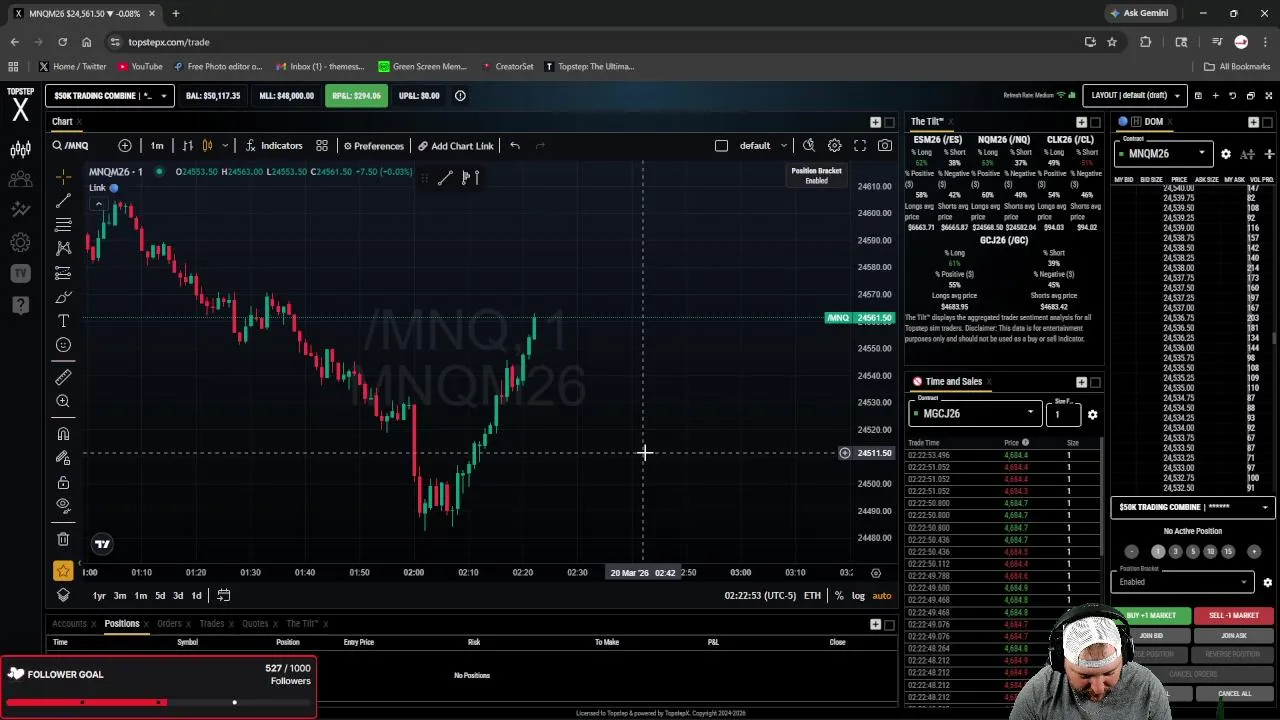Open the info icon beside UP&L
This screenshot has width=1280, height=720.
click(x=460, y=96)
